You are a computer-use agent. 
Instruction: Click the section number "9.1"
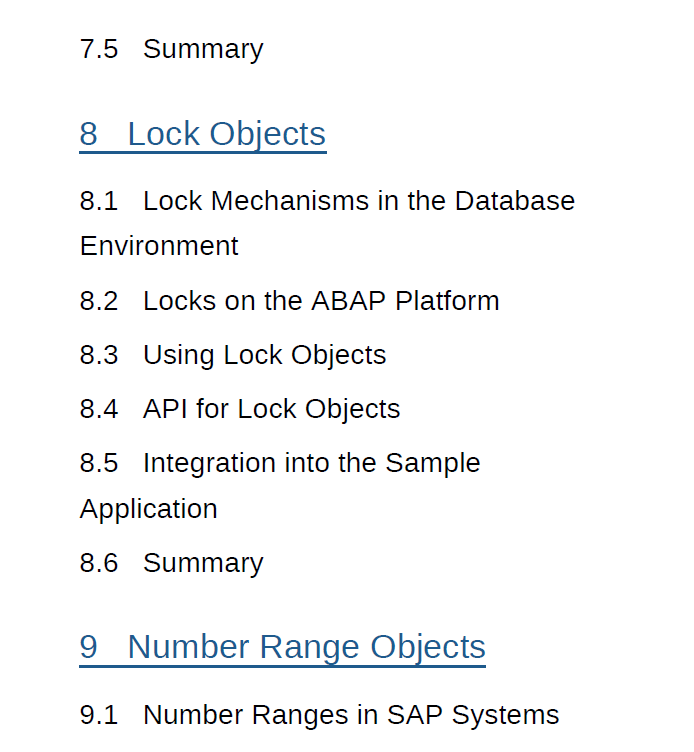pyautogui.click(x=99, y=715)
